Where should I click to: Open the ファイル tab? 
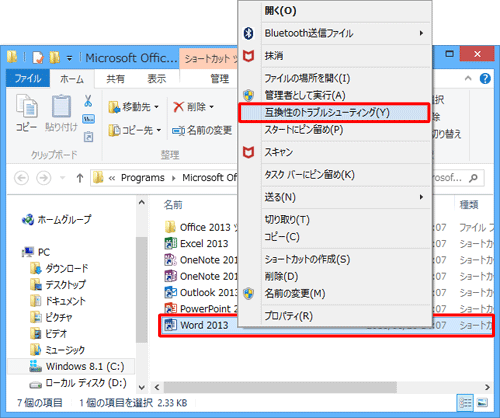[28, 79]
